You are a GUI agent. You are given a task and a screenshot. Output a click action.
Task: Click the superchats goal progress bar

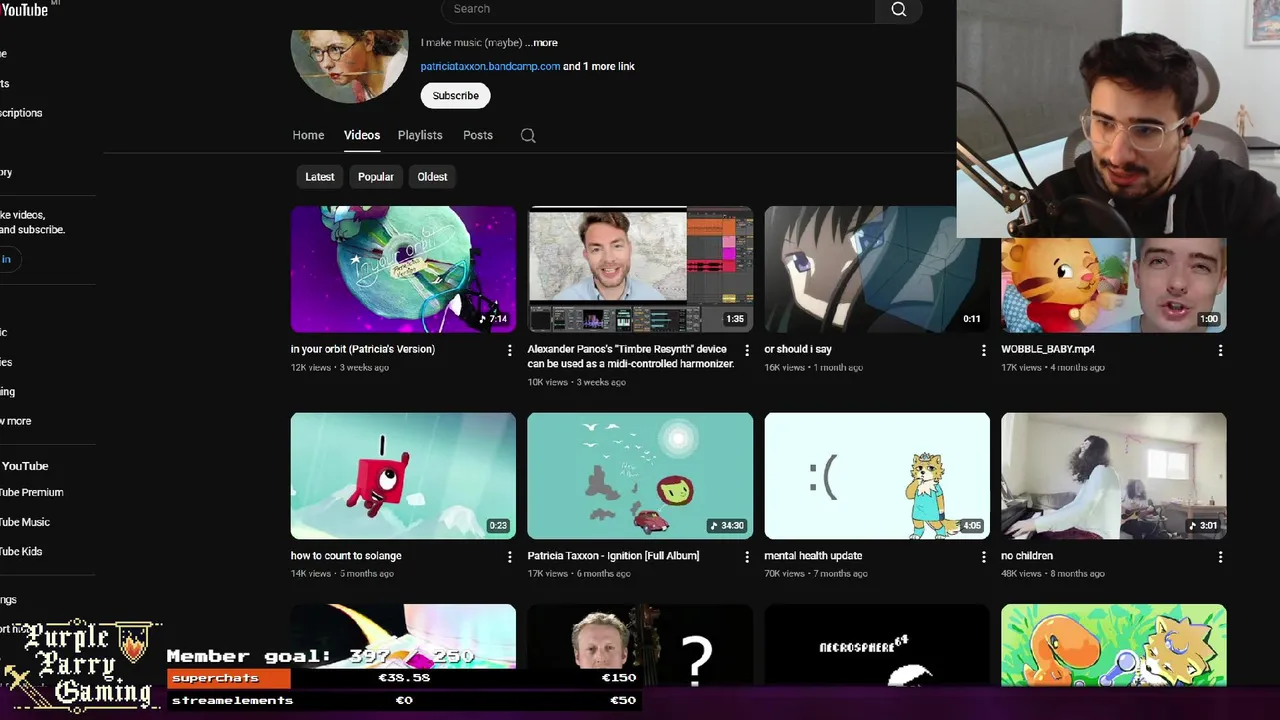[x=404, y=678]
